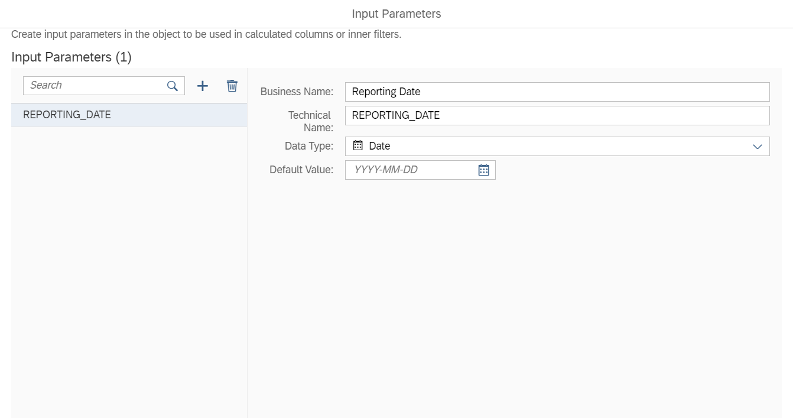Click the Default Value label

click(x=301, y=169)
